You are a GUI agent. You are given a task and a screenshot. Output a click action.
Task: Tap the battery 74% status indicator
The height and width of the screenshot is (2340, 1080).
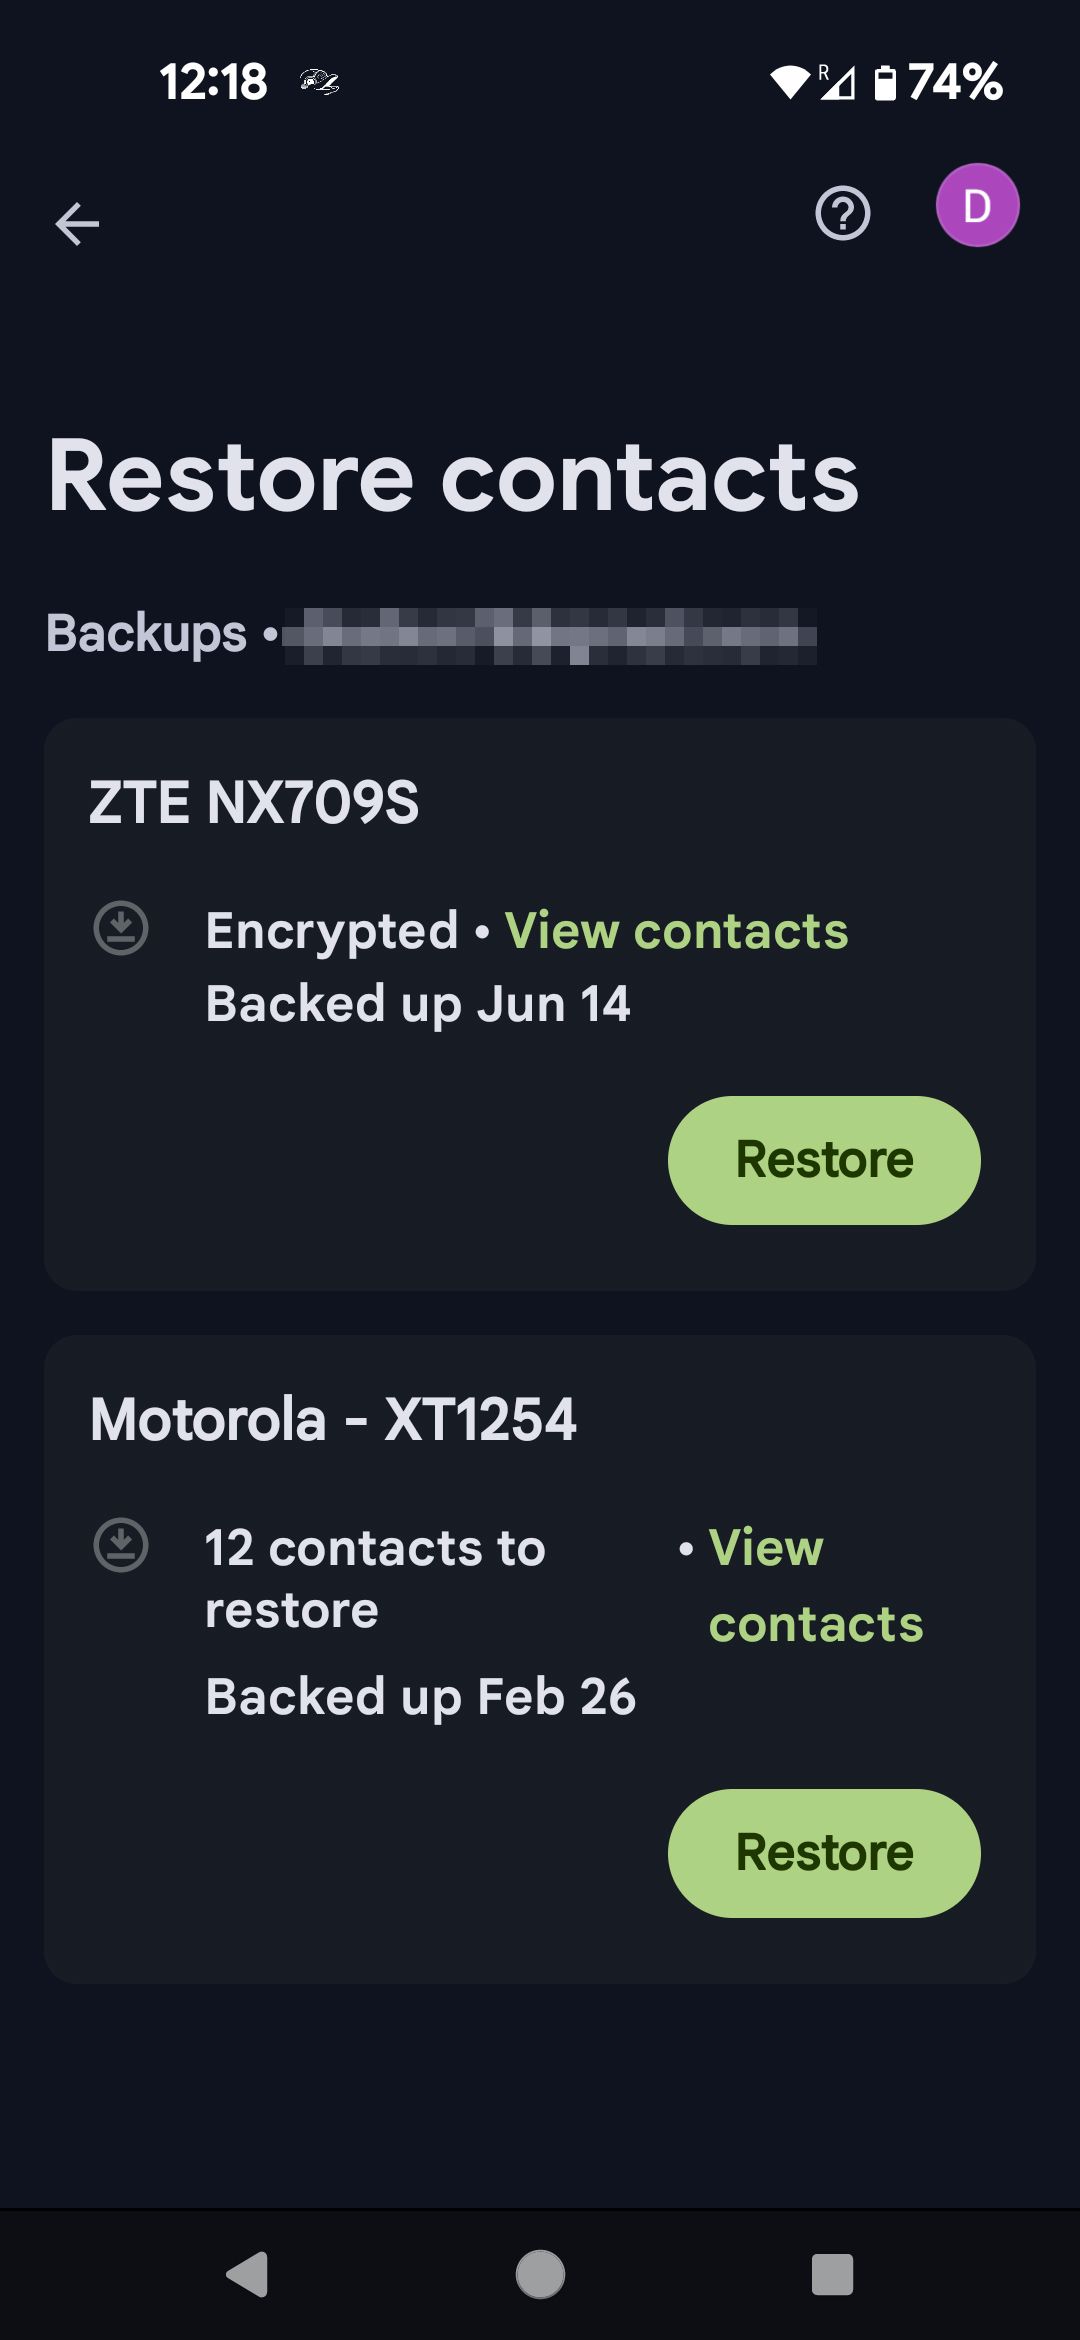point(938,82)
